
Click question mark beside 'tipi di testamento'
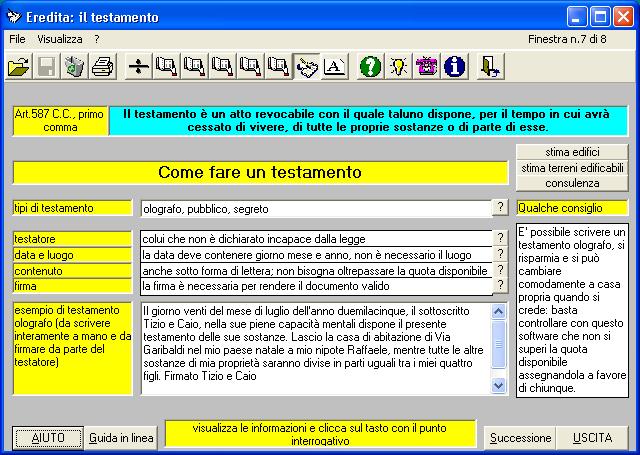[500, 207]
